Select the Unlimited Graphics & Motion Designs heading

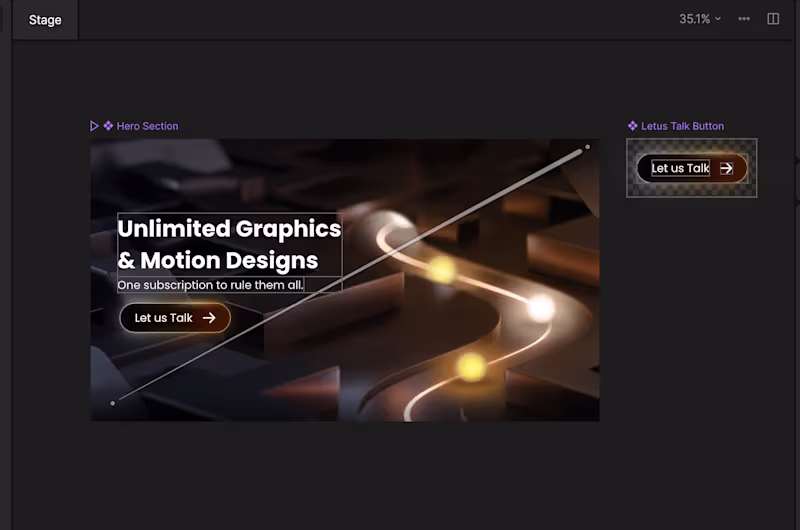click(230, 244)
